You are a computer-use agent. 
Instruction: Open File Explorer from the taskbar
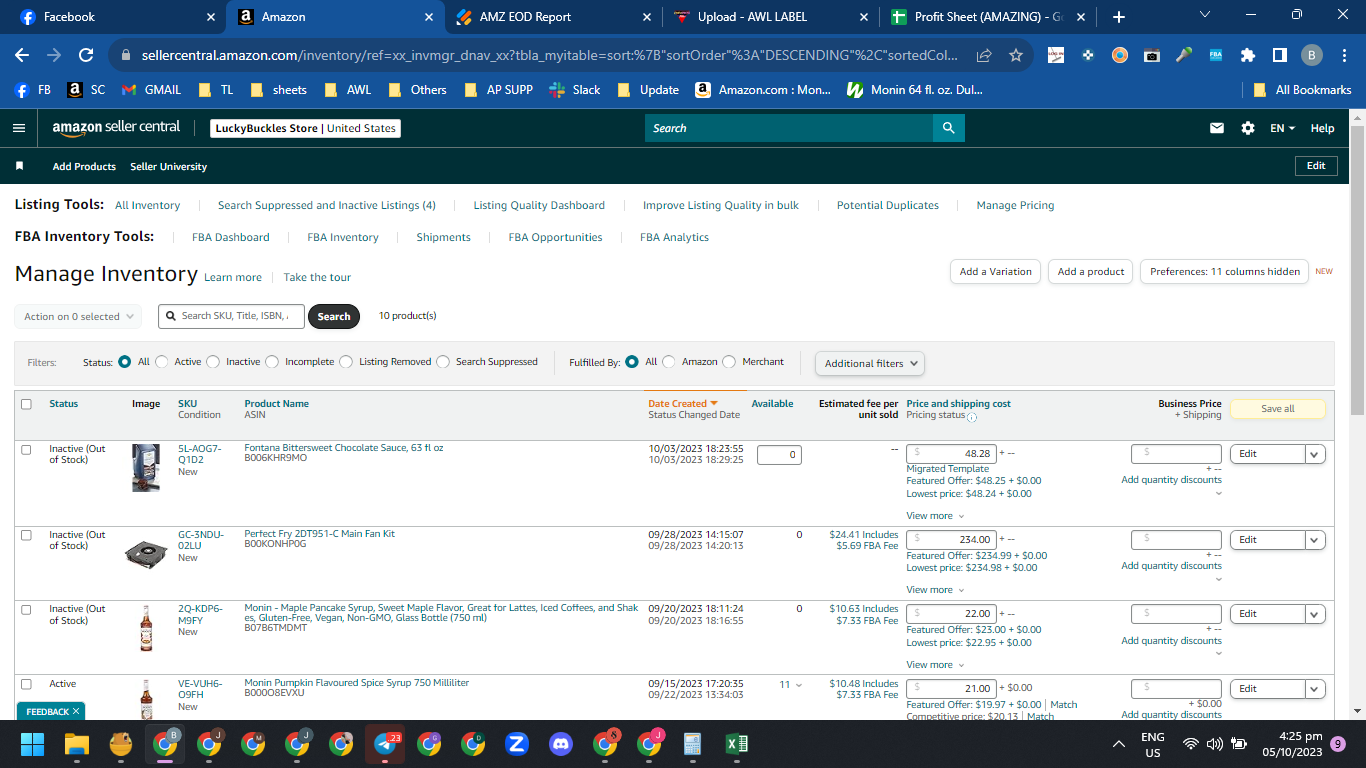[77, 744]
